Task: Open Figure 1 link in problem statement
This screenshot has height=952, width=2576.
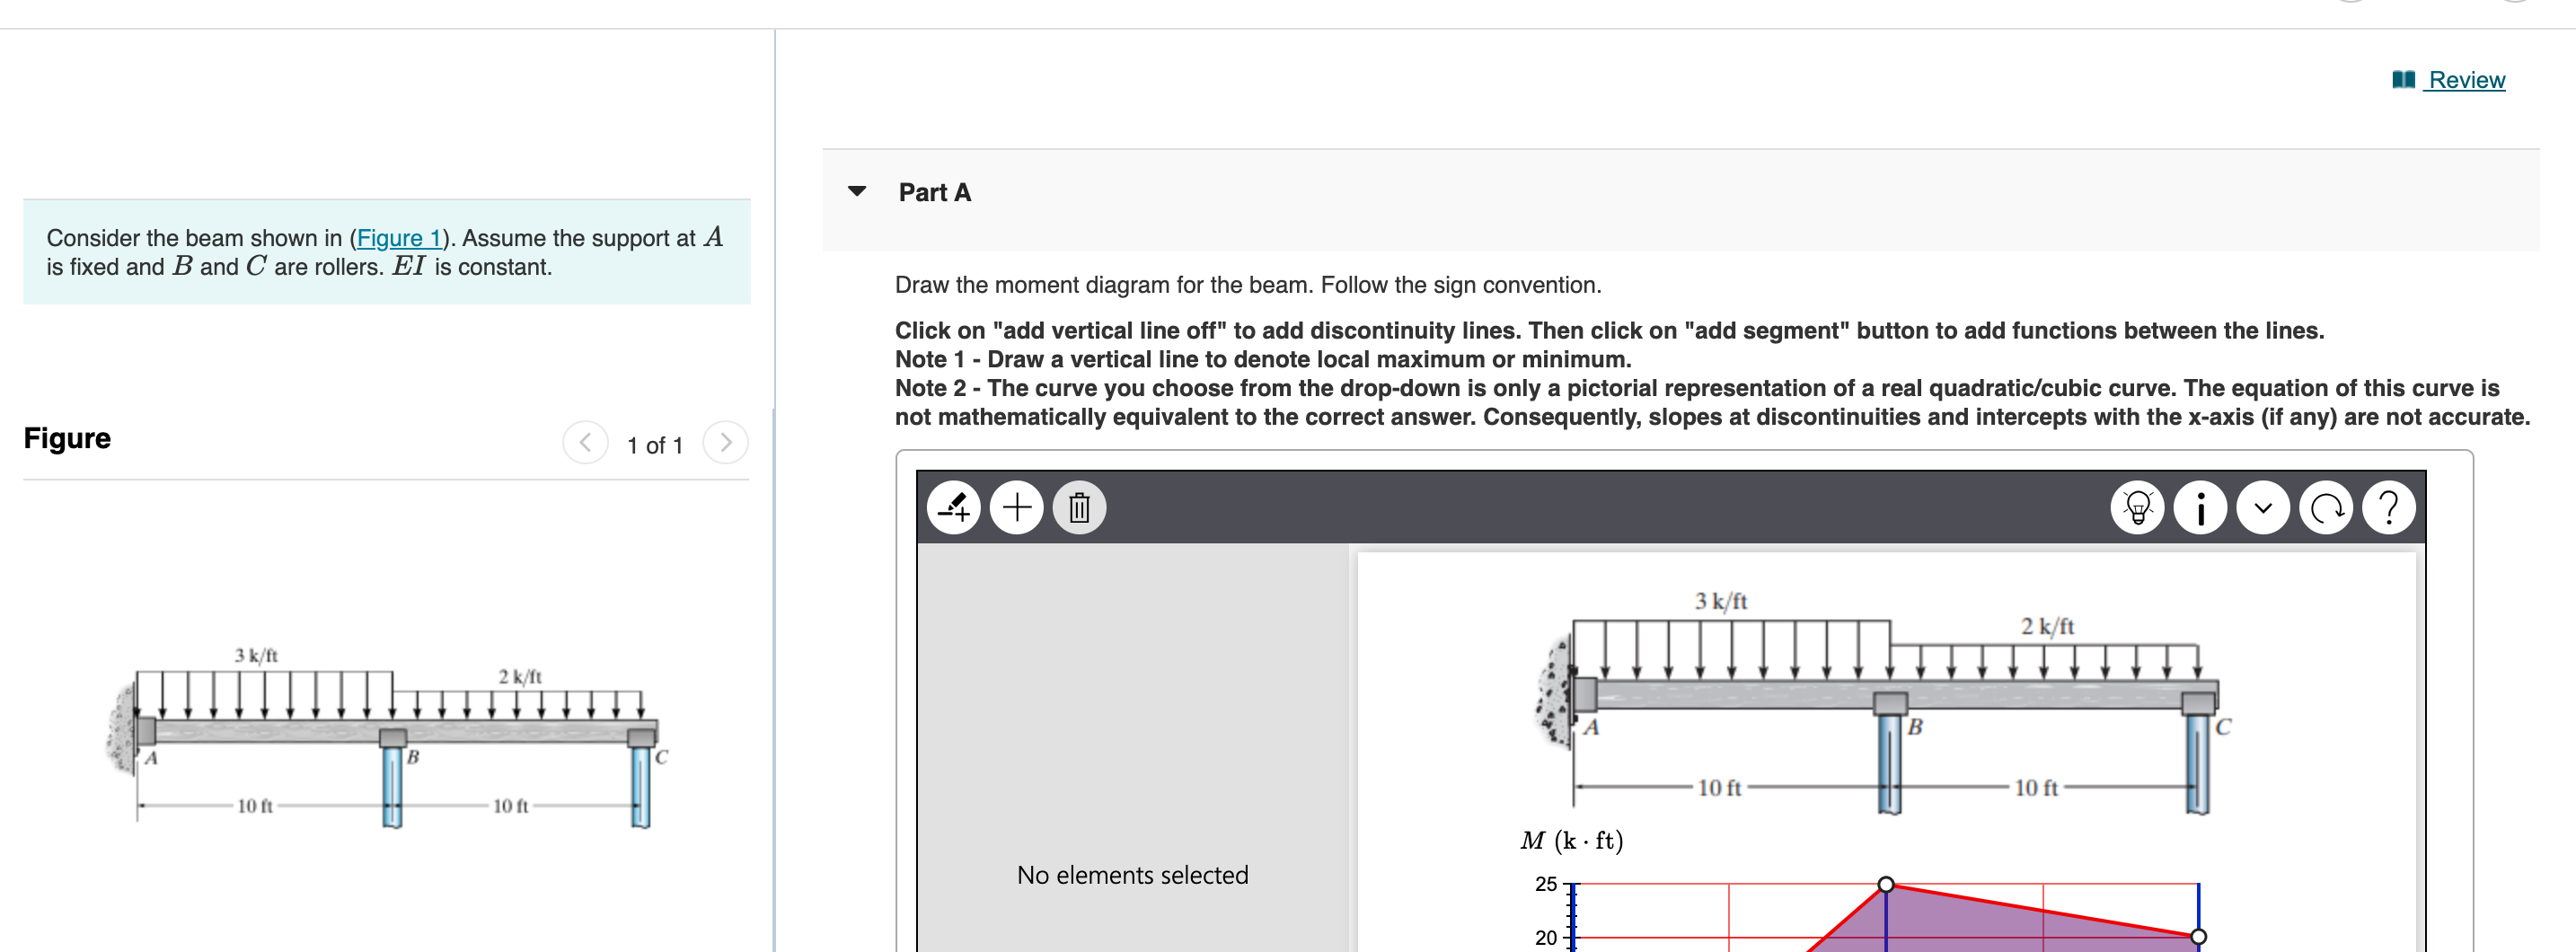Action: click(x=399, y=238)
